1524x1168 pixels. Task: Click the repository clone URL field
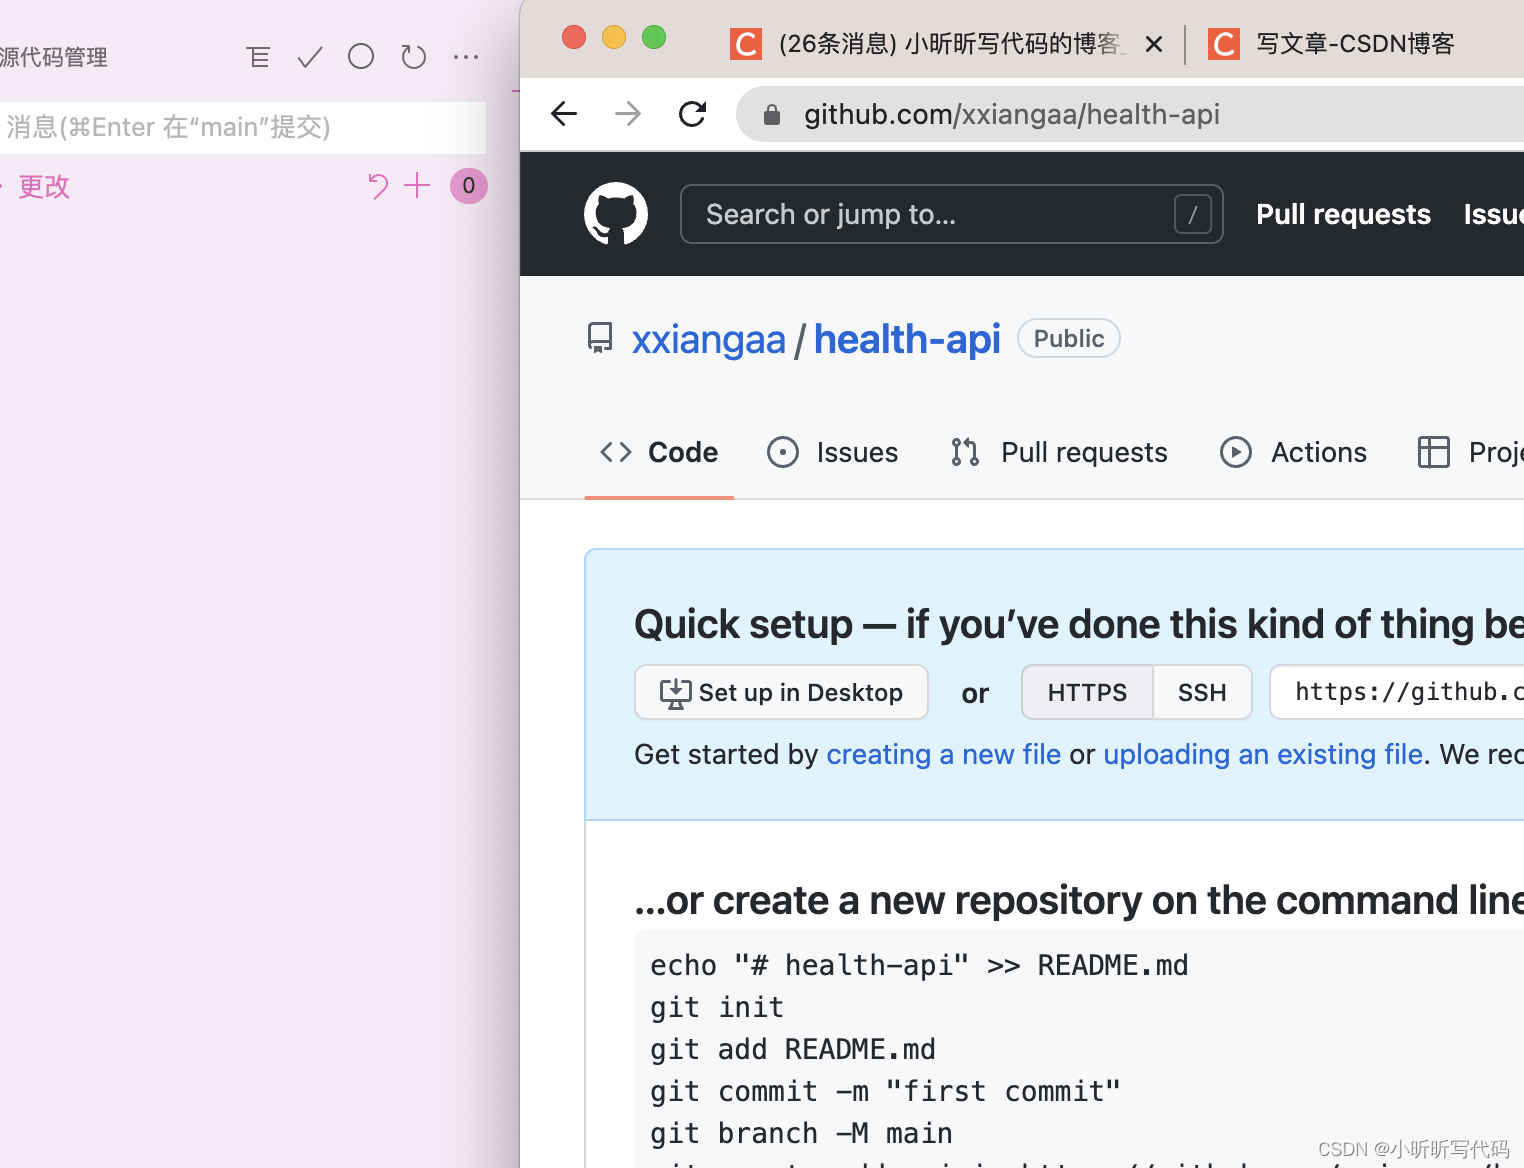click(x=1397, y=692)
